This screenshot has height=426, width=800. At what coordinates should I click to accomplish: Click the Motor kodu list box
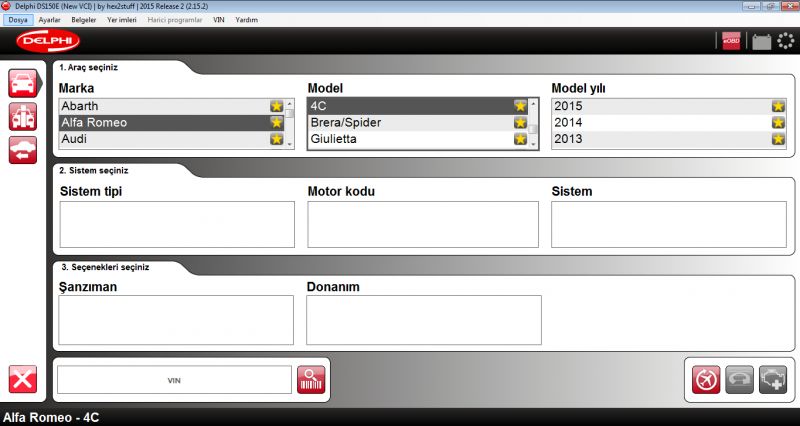[423, 224]
